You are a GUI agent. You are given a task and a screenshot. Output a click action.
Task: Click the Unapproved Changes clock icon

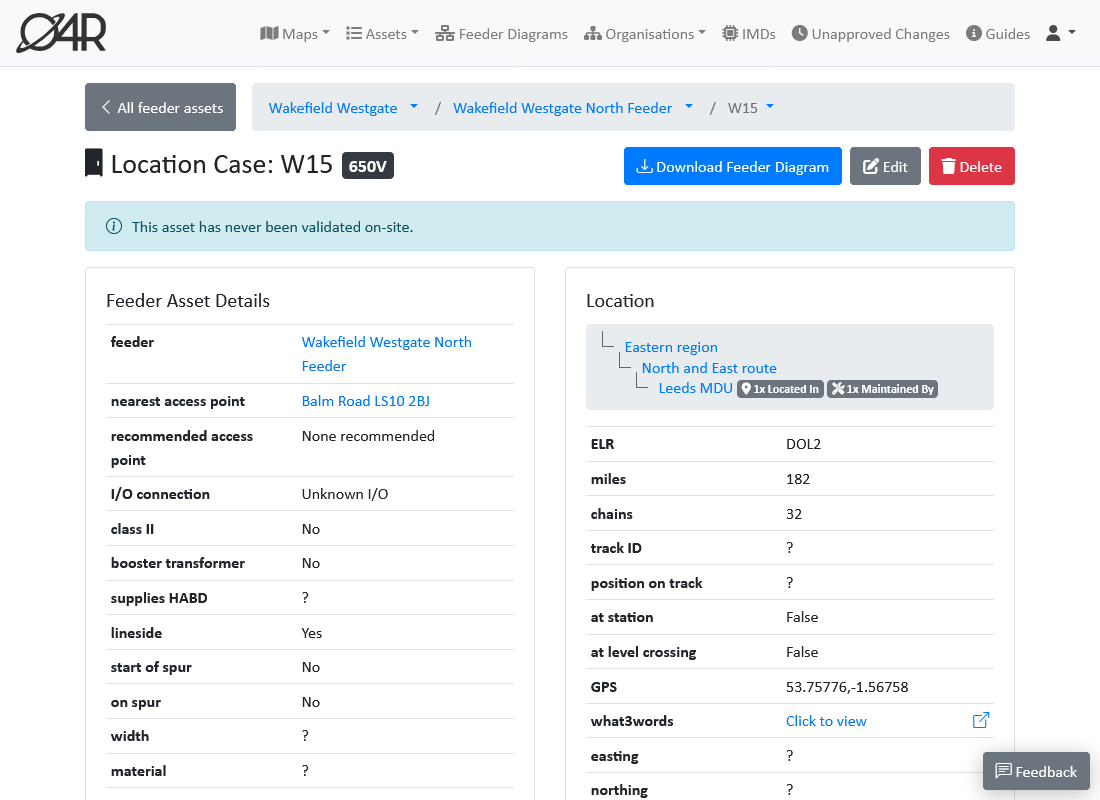coord(800,33)
